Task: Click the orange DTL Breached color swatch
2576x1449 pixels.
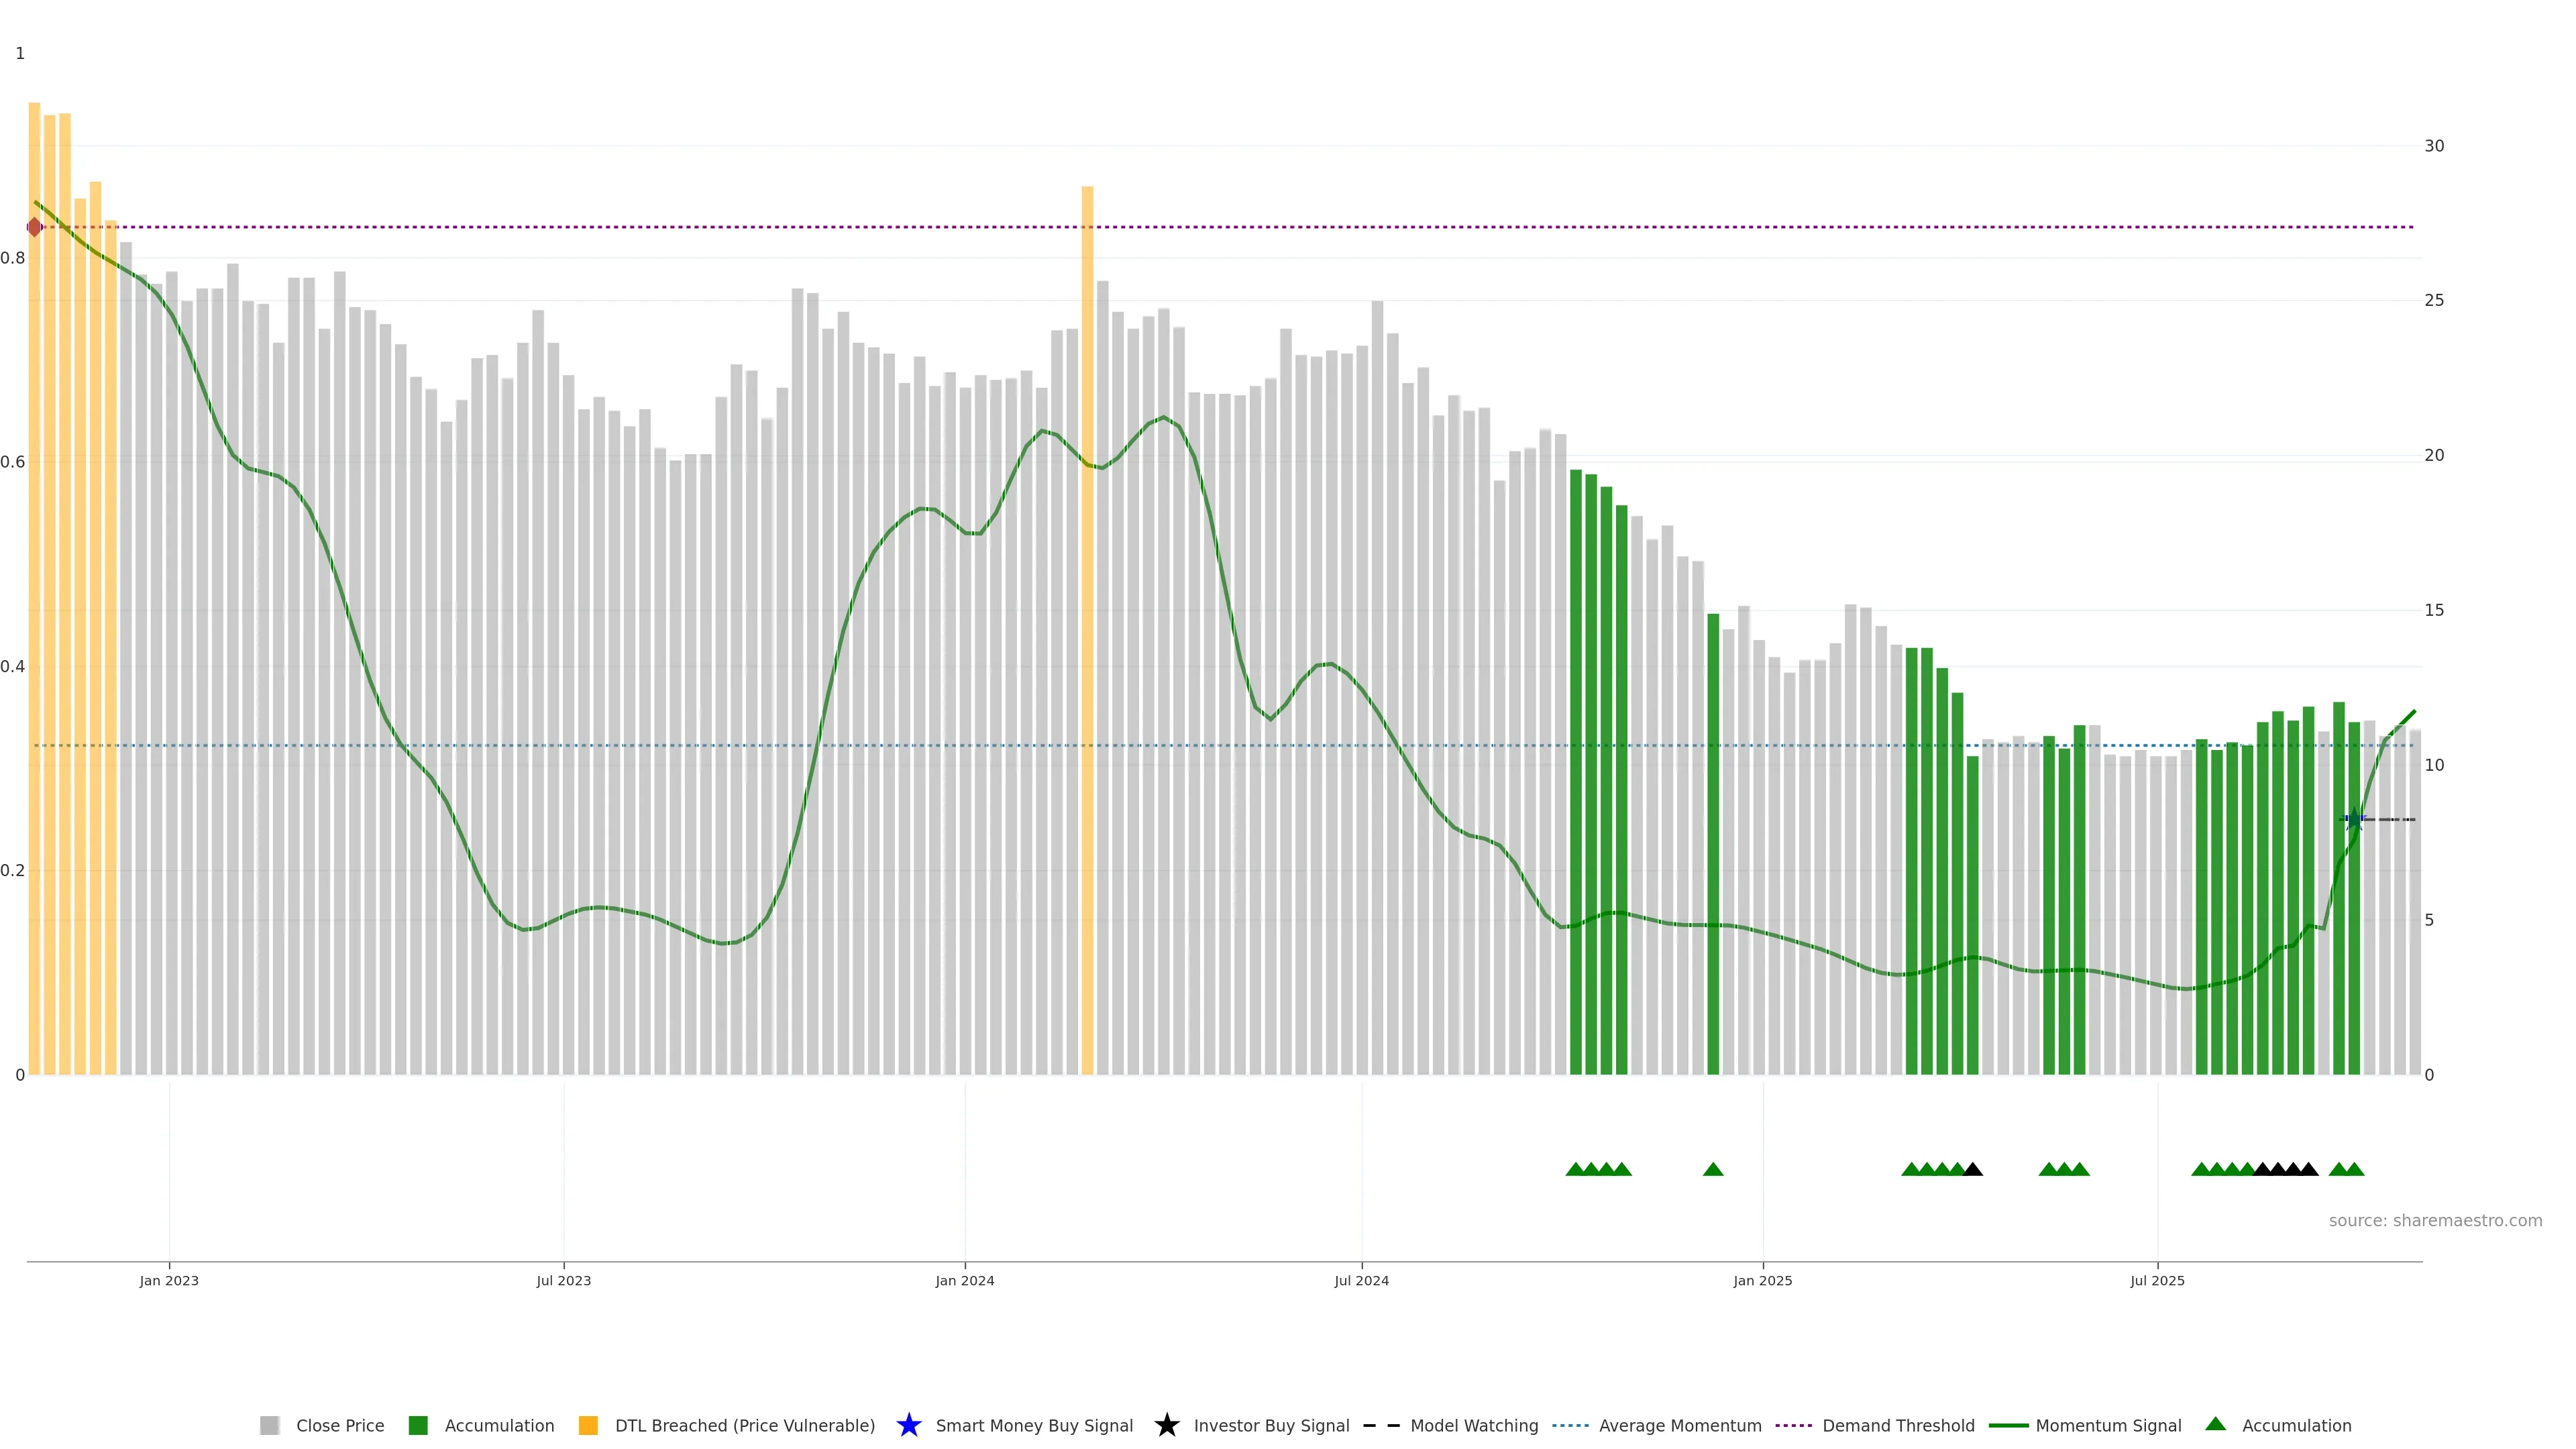Action: [588, 1425]
